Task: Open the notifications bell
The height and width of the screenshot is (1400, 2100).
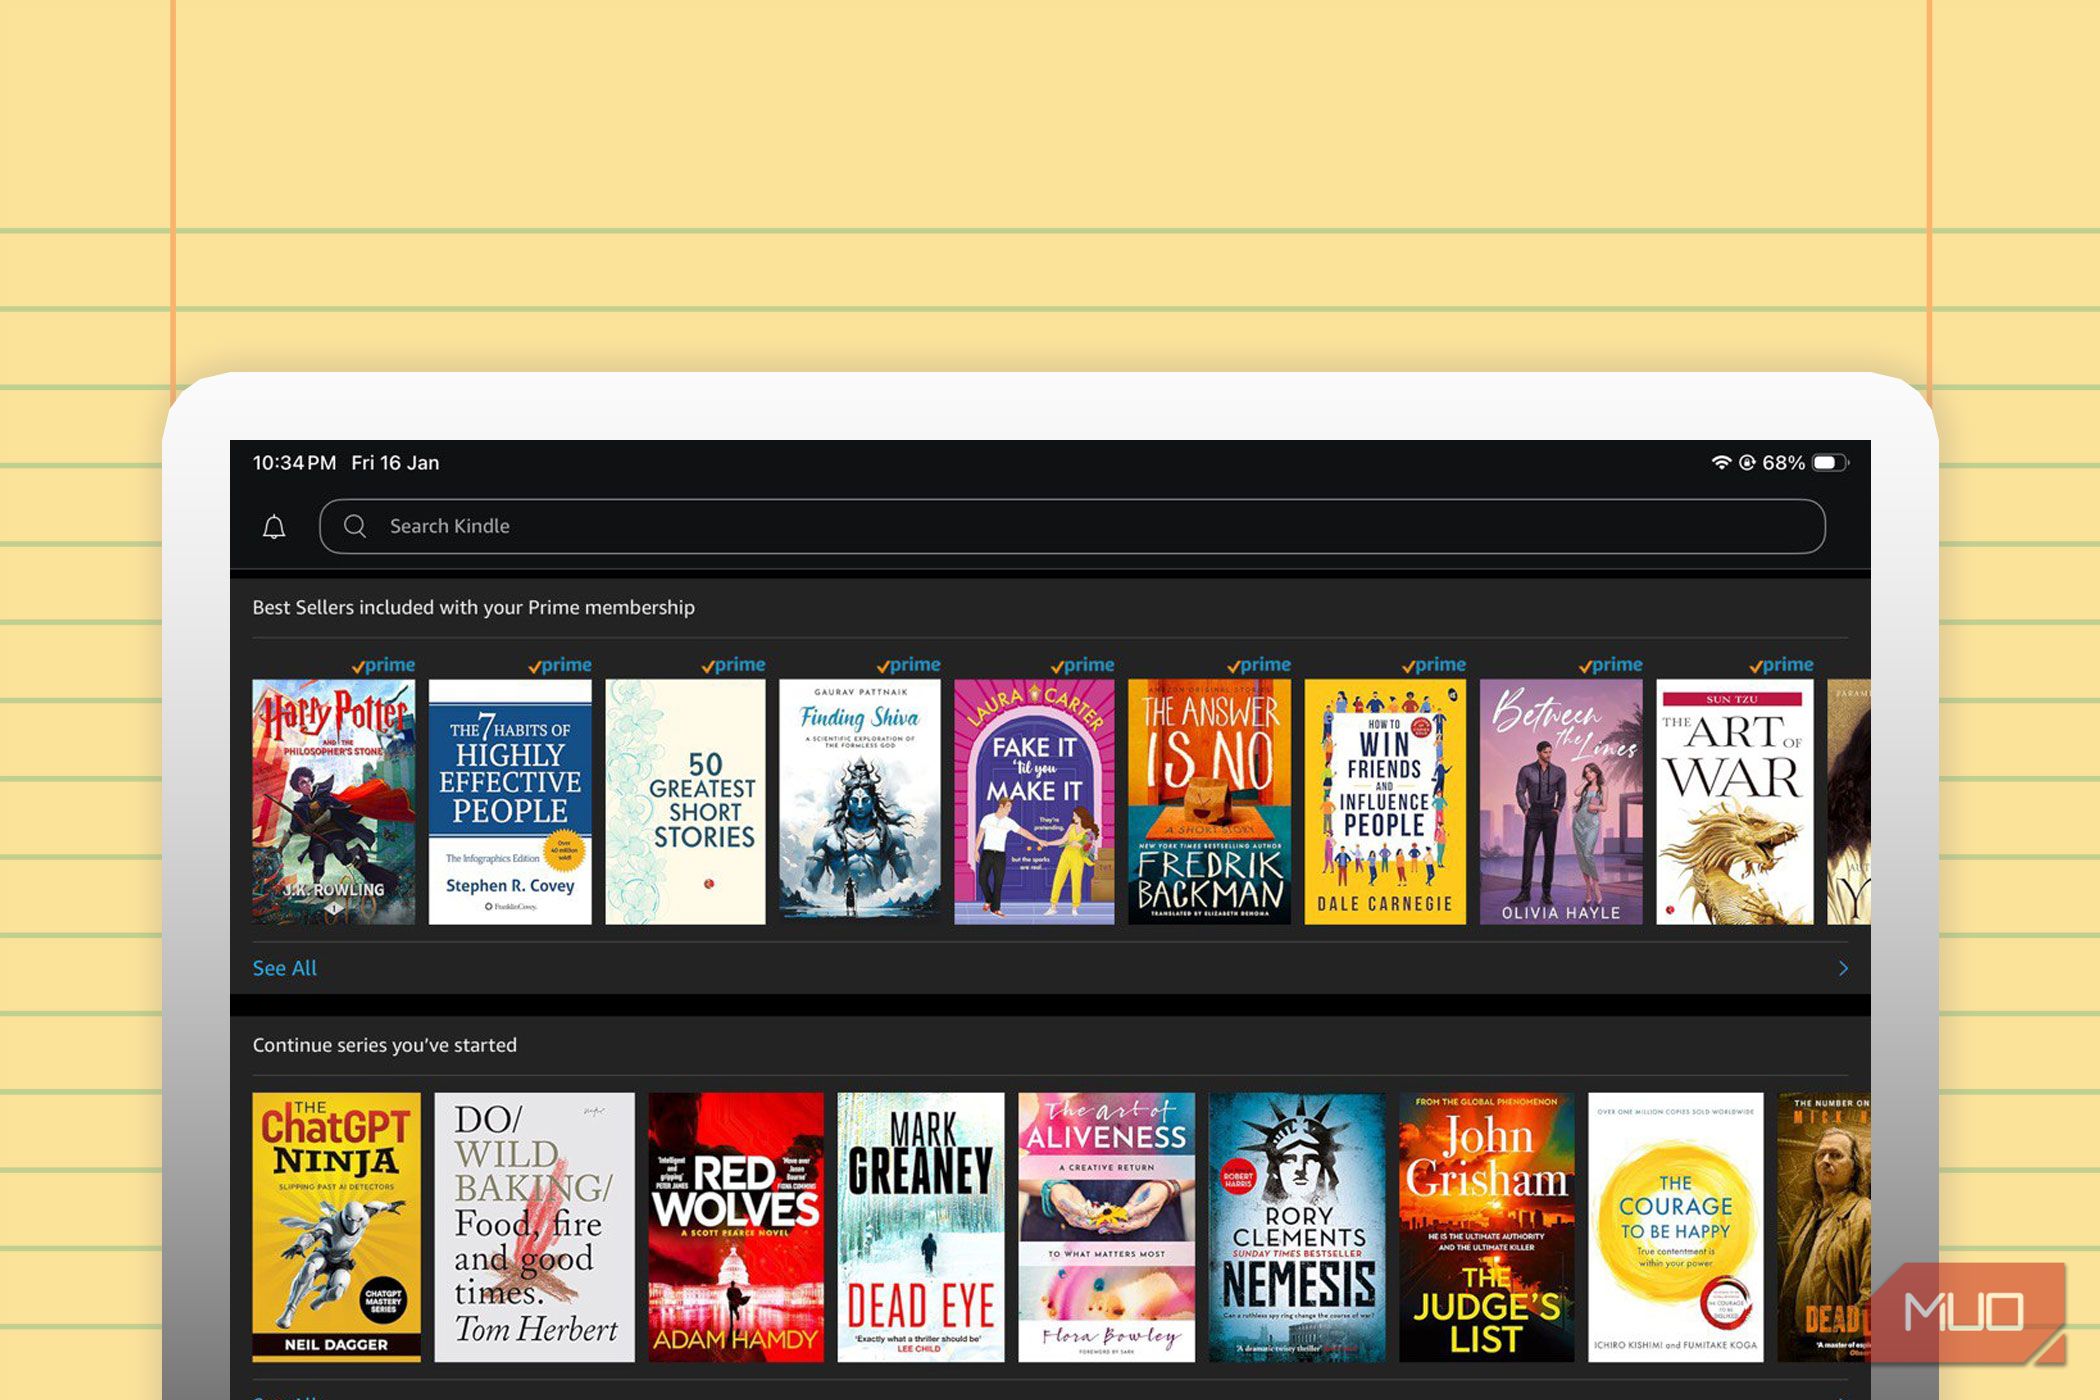Action: point(273,525)
